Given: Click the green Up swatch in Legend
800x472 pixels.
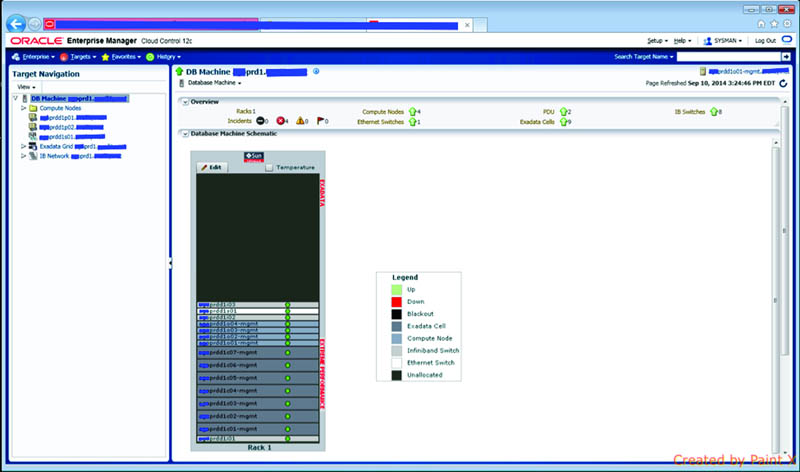Looking at the screenshot, I should 396,289.
